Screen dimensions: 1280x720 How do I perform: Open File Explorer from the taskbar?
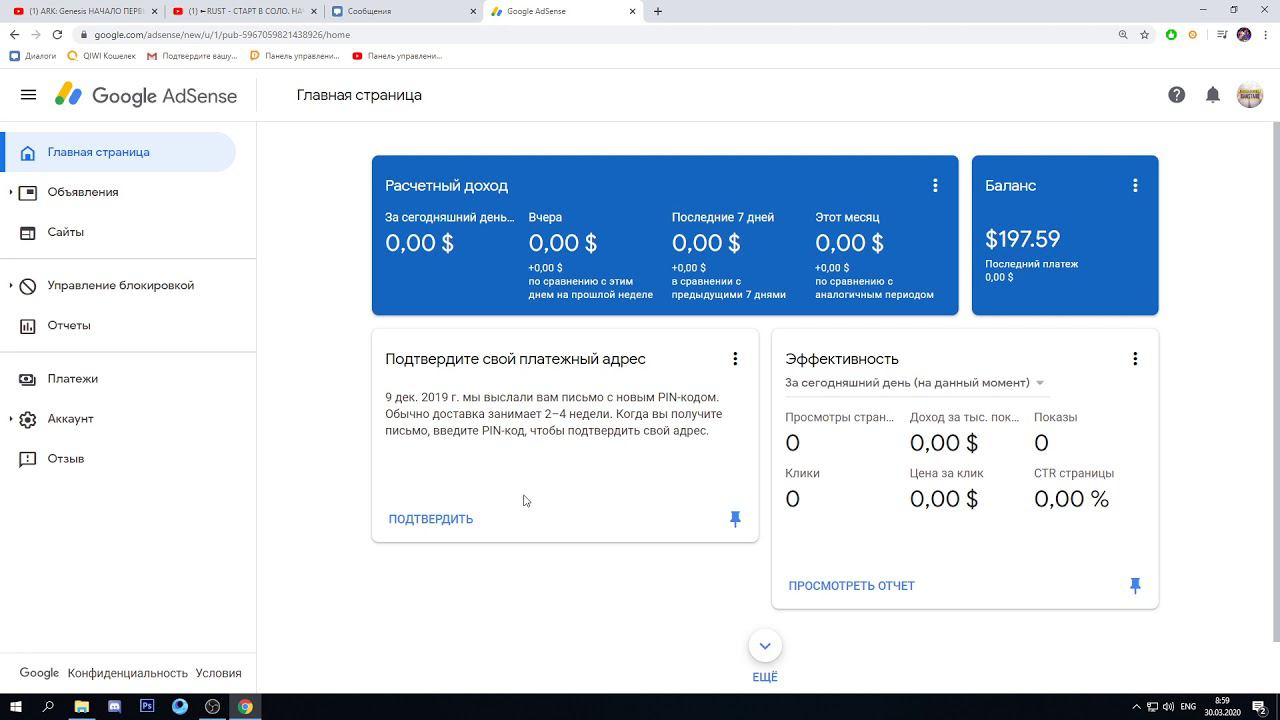(81, 706)
